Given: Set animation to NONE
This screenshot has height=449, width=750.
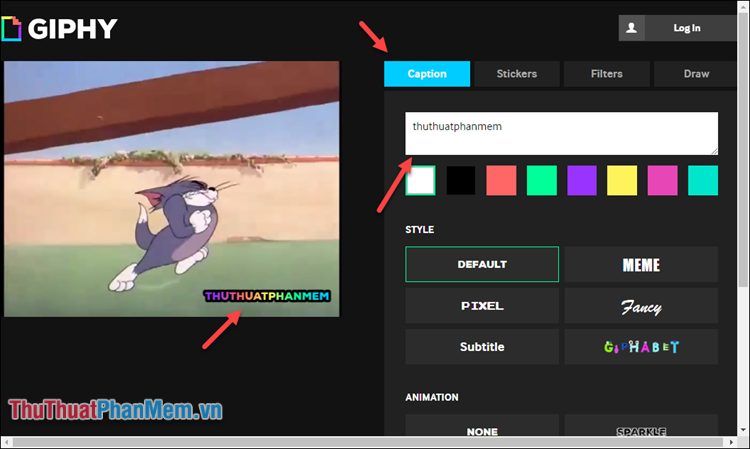Looking at the screenshot, I should click(482, 426).
